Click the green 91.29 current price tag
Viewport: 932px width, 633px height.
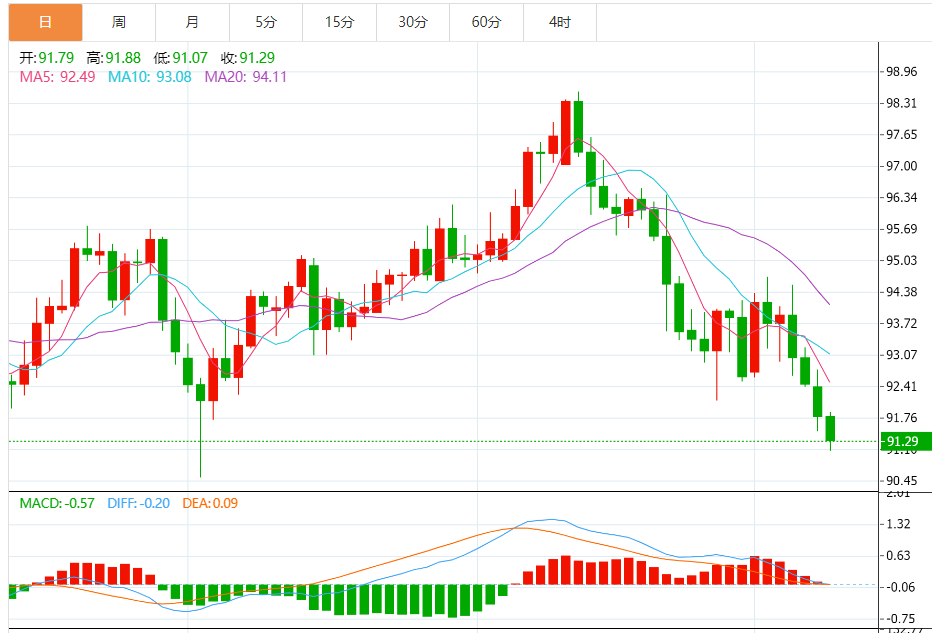pyautogui.click(x=906, y=441)
